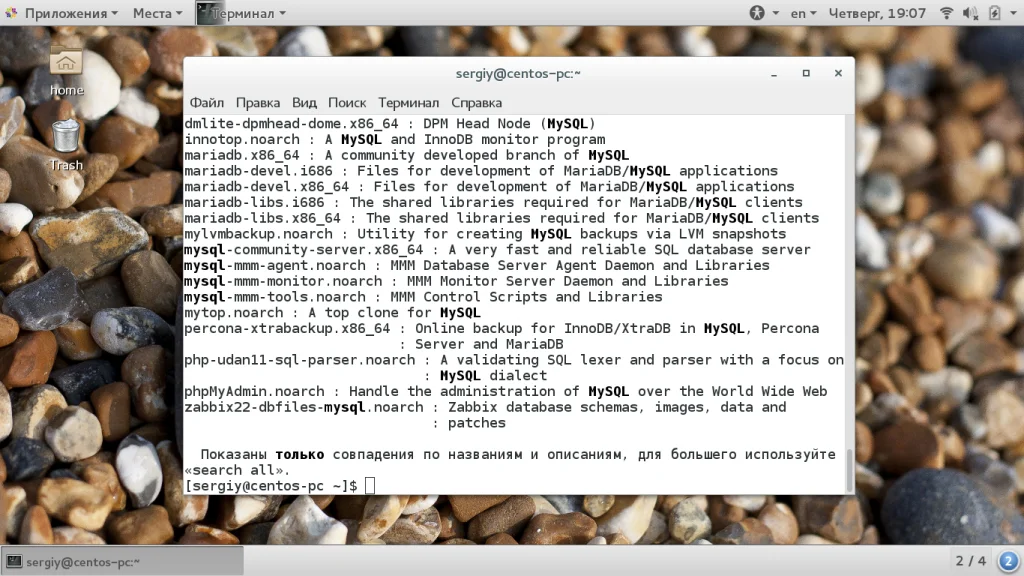Open the Поиск menu in terminal
1024x576 pixels.
[347, 103]
